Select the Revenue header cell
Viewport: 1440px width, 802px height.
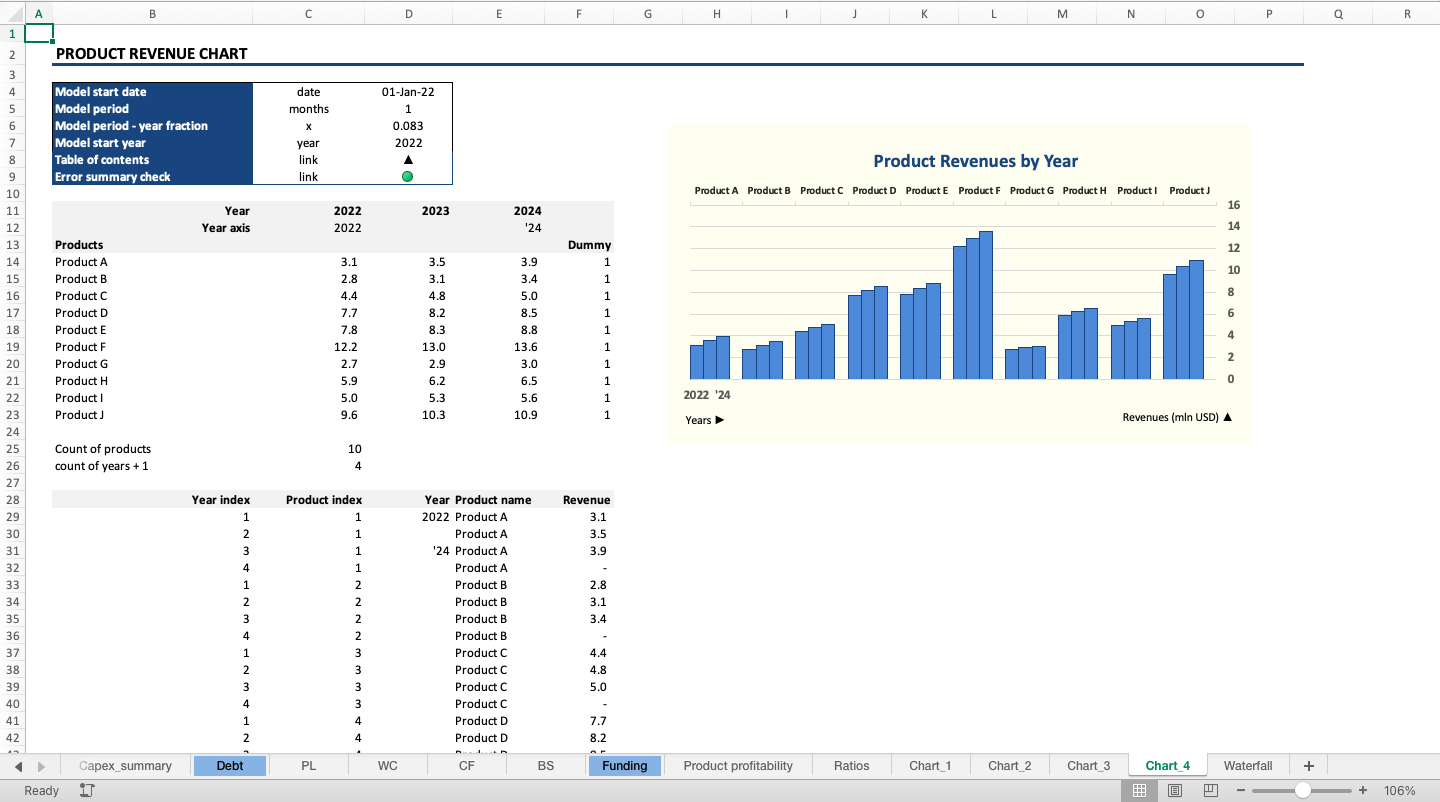tap(579, 500)
